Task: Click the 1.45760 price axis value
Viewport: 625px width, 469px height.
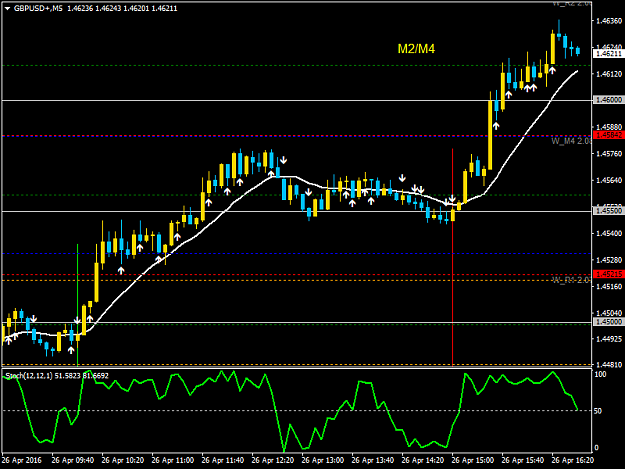Action: point(609,153)
